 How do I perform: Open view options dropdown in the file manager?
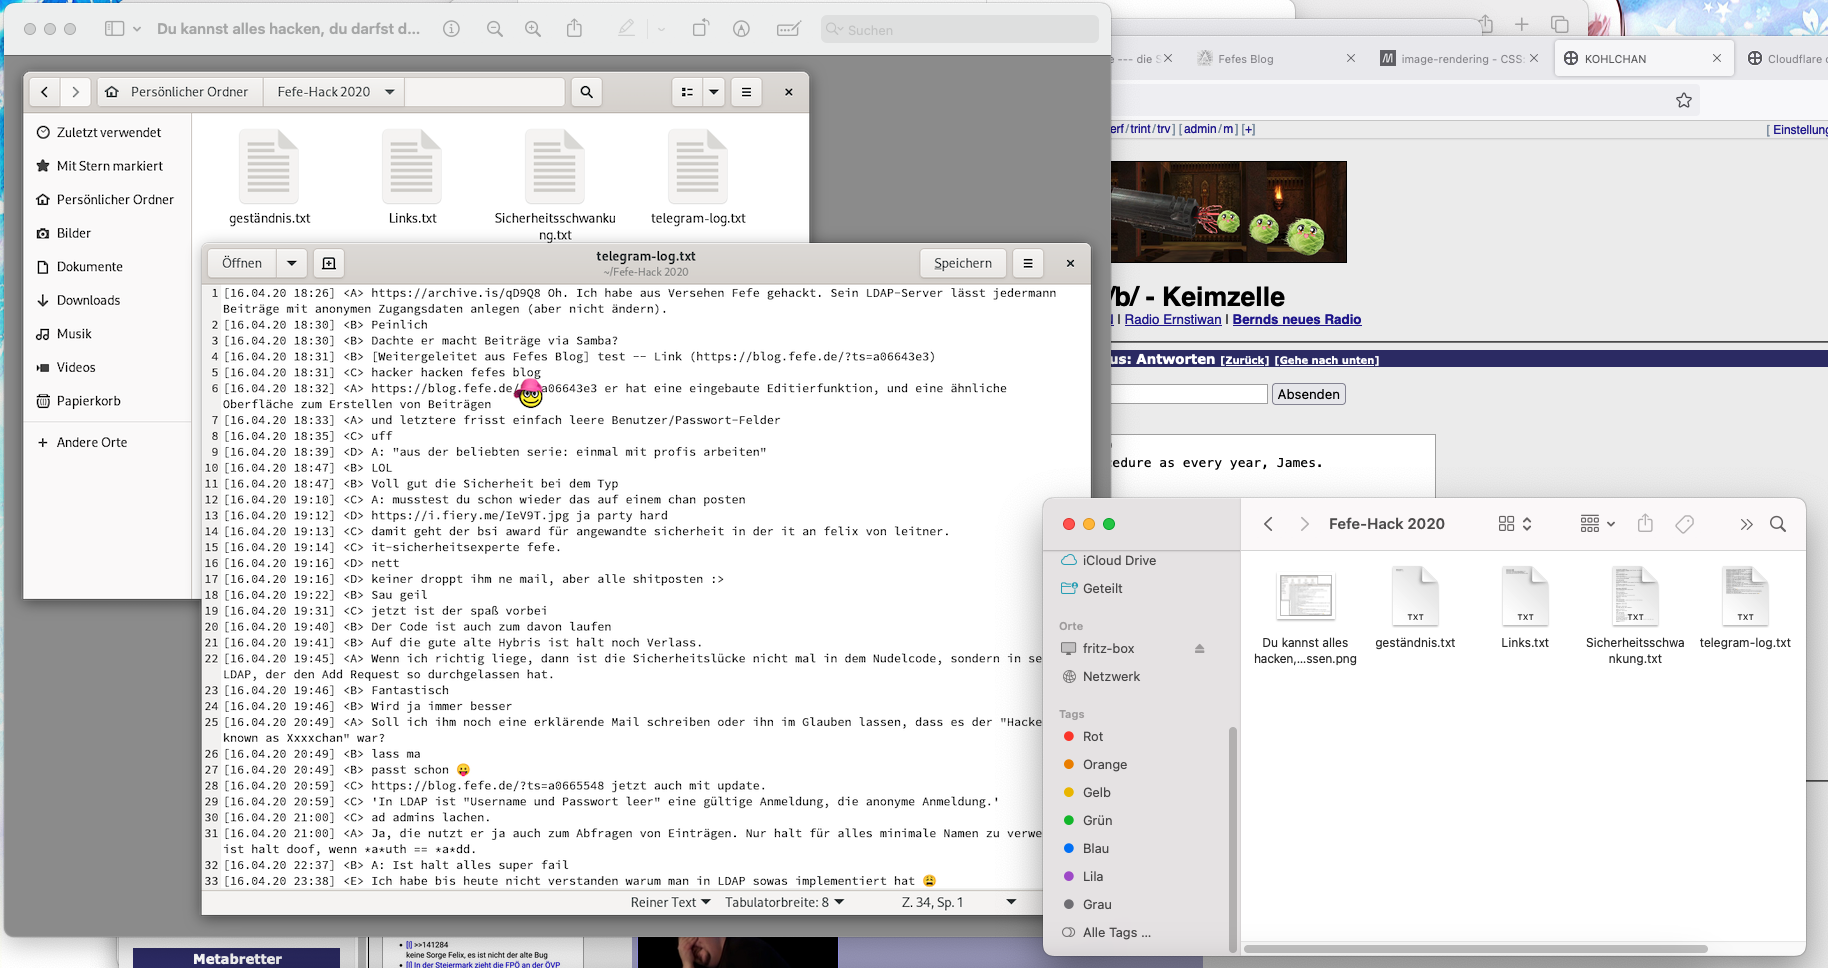coord(714,92)
